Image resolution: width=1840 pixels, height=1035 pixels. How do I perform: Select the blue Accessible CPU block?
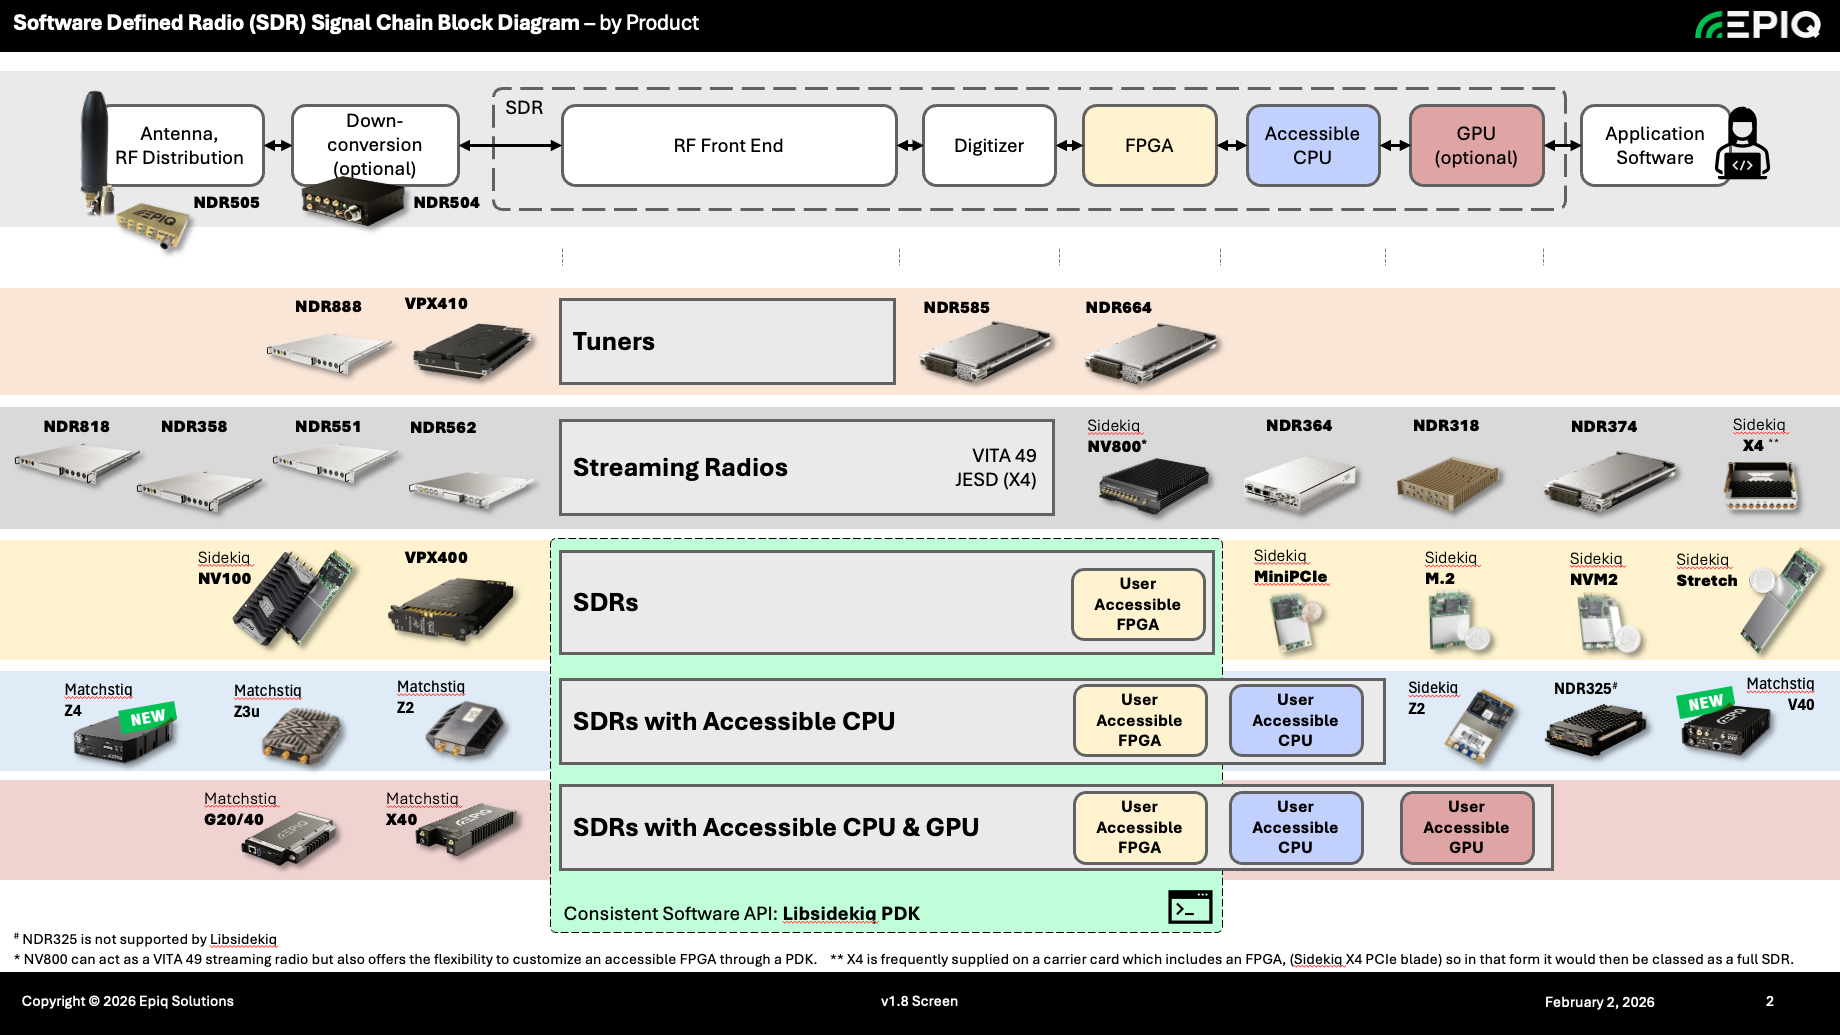(x=1313, y=146)
